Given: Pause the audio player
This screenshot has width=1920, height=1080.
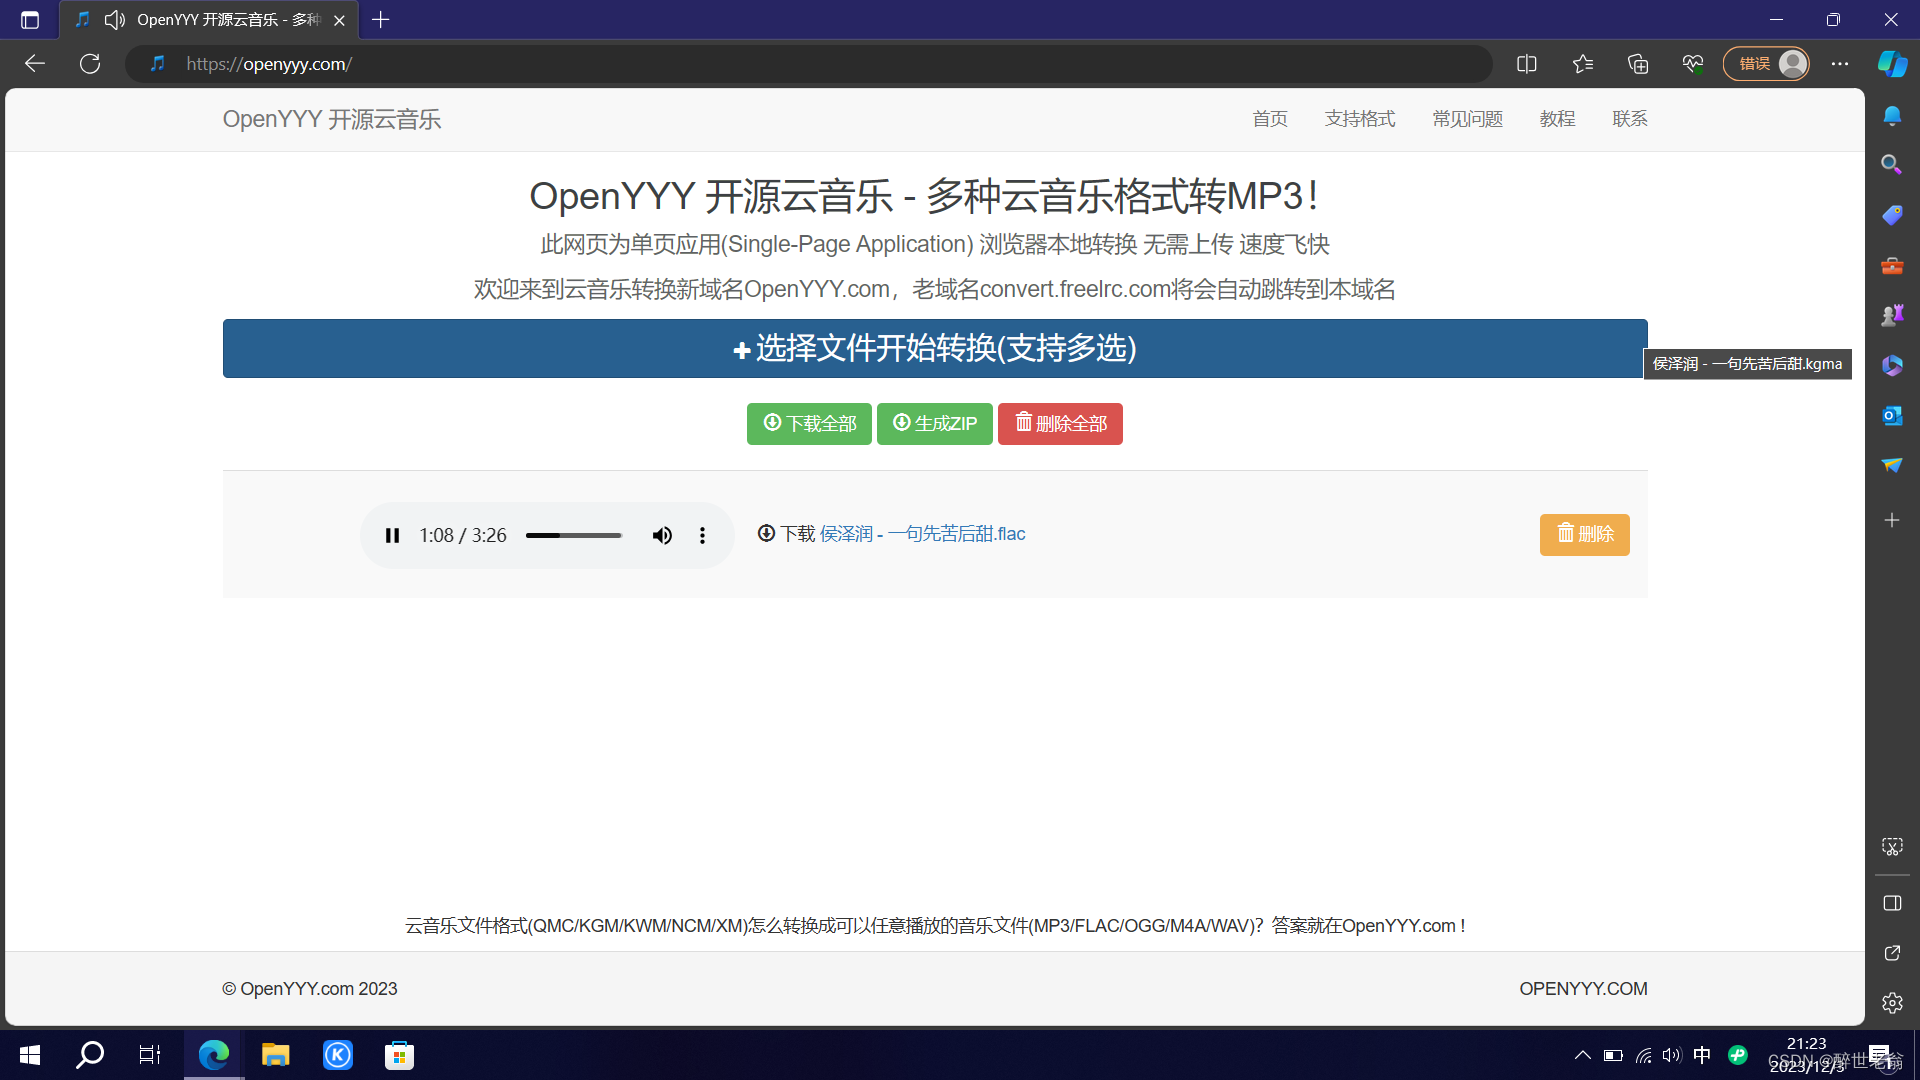Looking at the screenshot, I should [392, 536].
